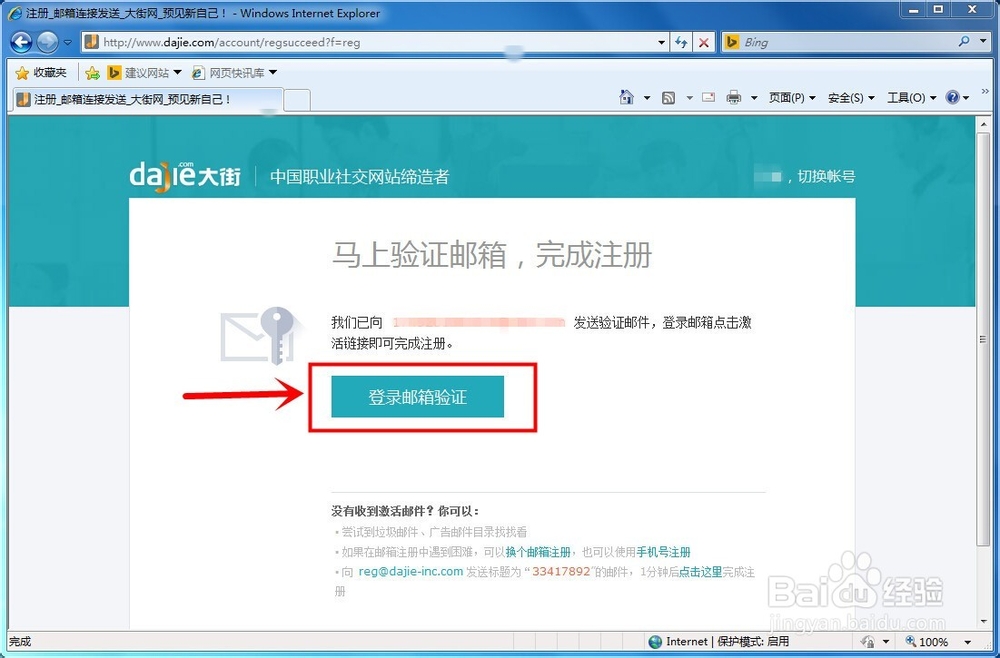Viewport: 1000px width, 658px height.
Task: Open a new blank tab
Action: click(x=297, y=100)
